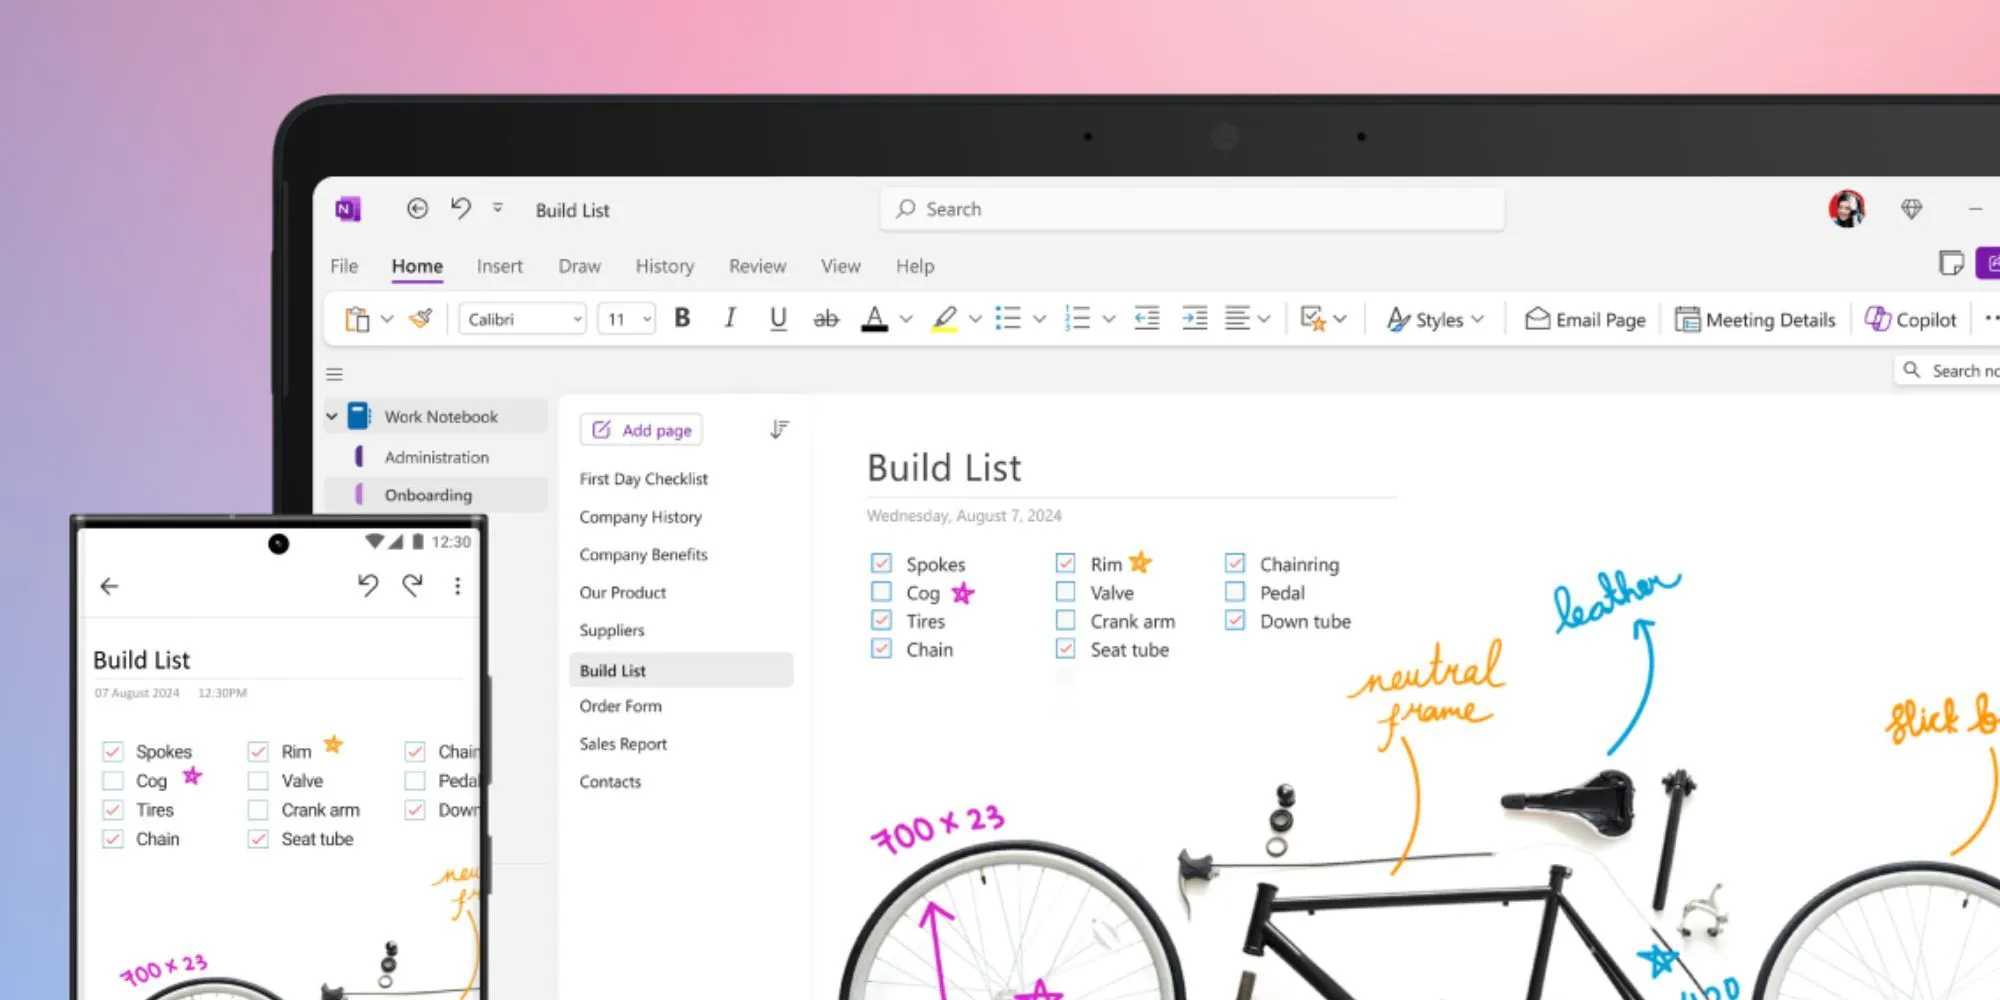Collapse the Work Notebook chevron
The width and height of the screenshot is (2000, 1000).
tap(332, 416)
